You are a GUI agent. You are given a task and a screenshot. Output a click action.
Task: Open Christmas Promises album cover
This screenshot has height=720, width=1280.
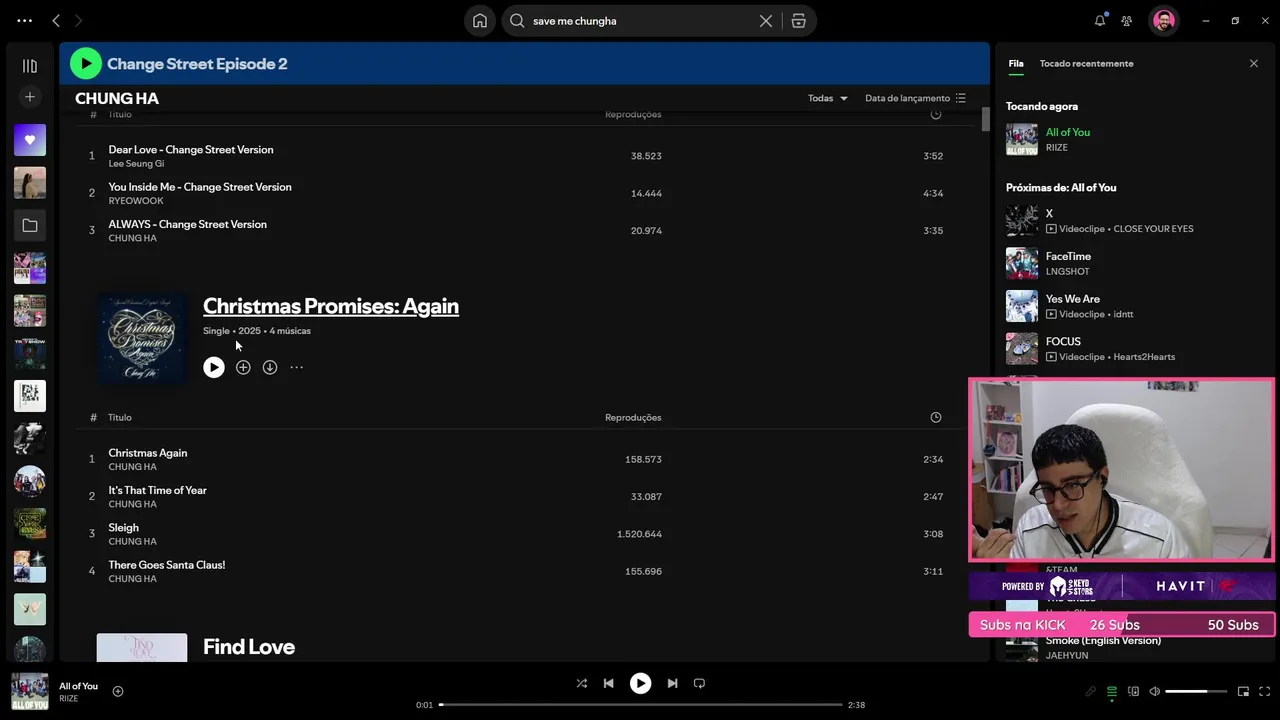coord(142,338)
